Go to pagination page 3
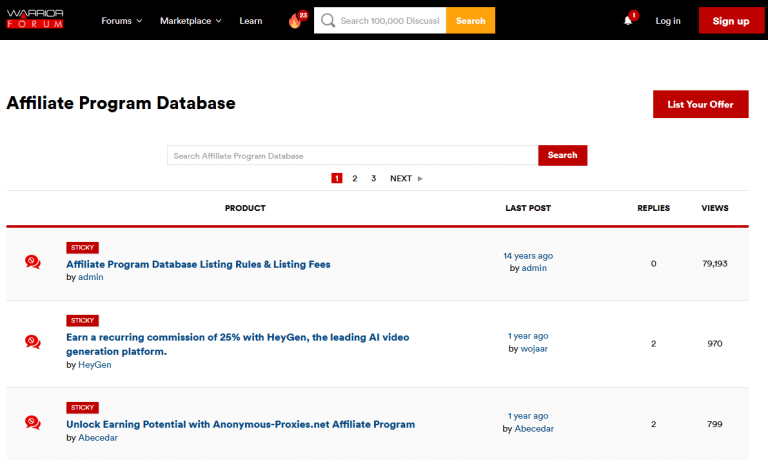 coord(373,178)
